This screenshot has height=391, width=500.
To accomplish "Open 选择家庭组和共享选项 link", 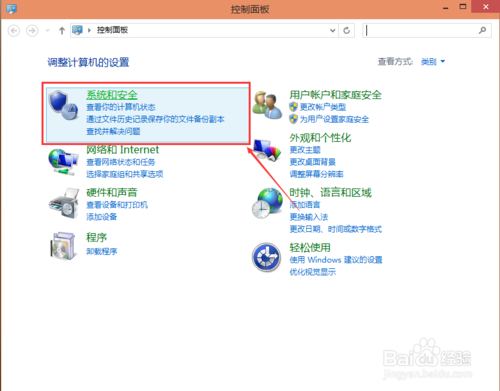I will click(125, 174).
